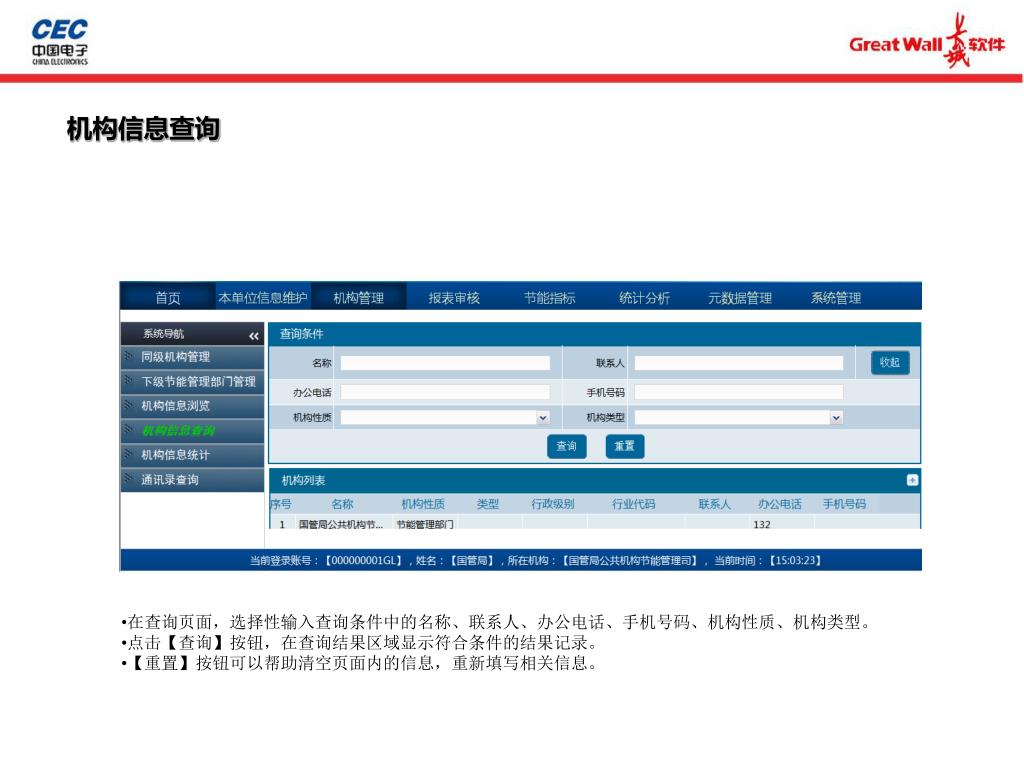Collapse the 系统导航 sidebar with the double-arrow icon
Image resolution: width=1024 pixels, height=768 pixels.
pos(254,336)
